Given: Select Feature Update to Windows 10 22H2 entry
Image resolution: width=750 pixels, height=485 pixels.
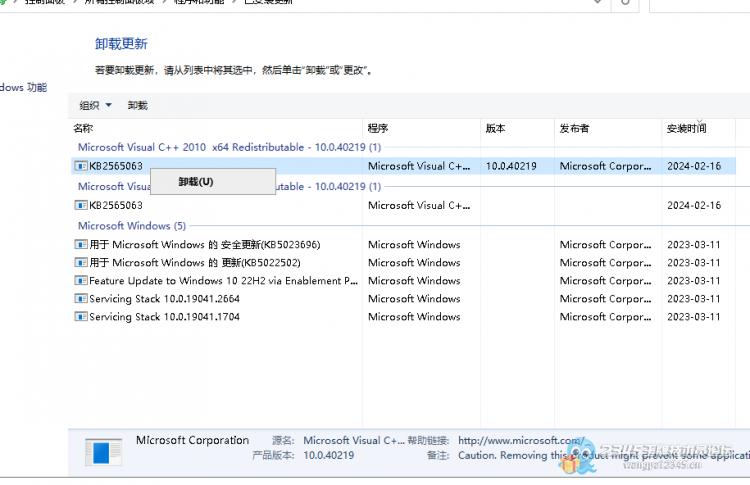Looking at the screenshot, I should click(x=223, y=281).
